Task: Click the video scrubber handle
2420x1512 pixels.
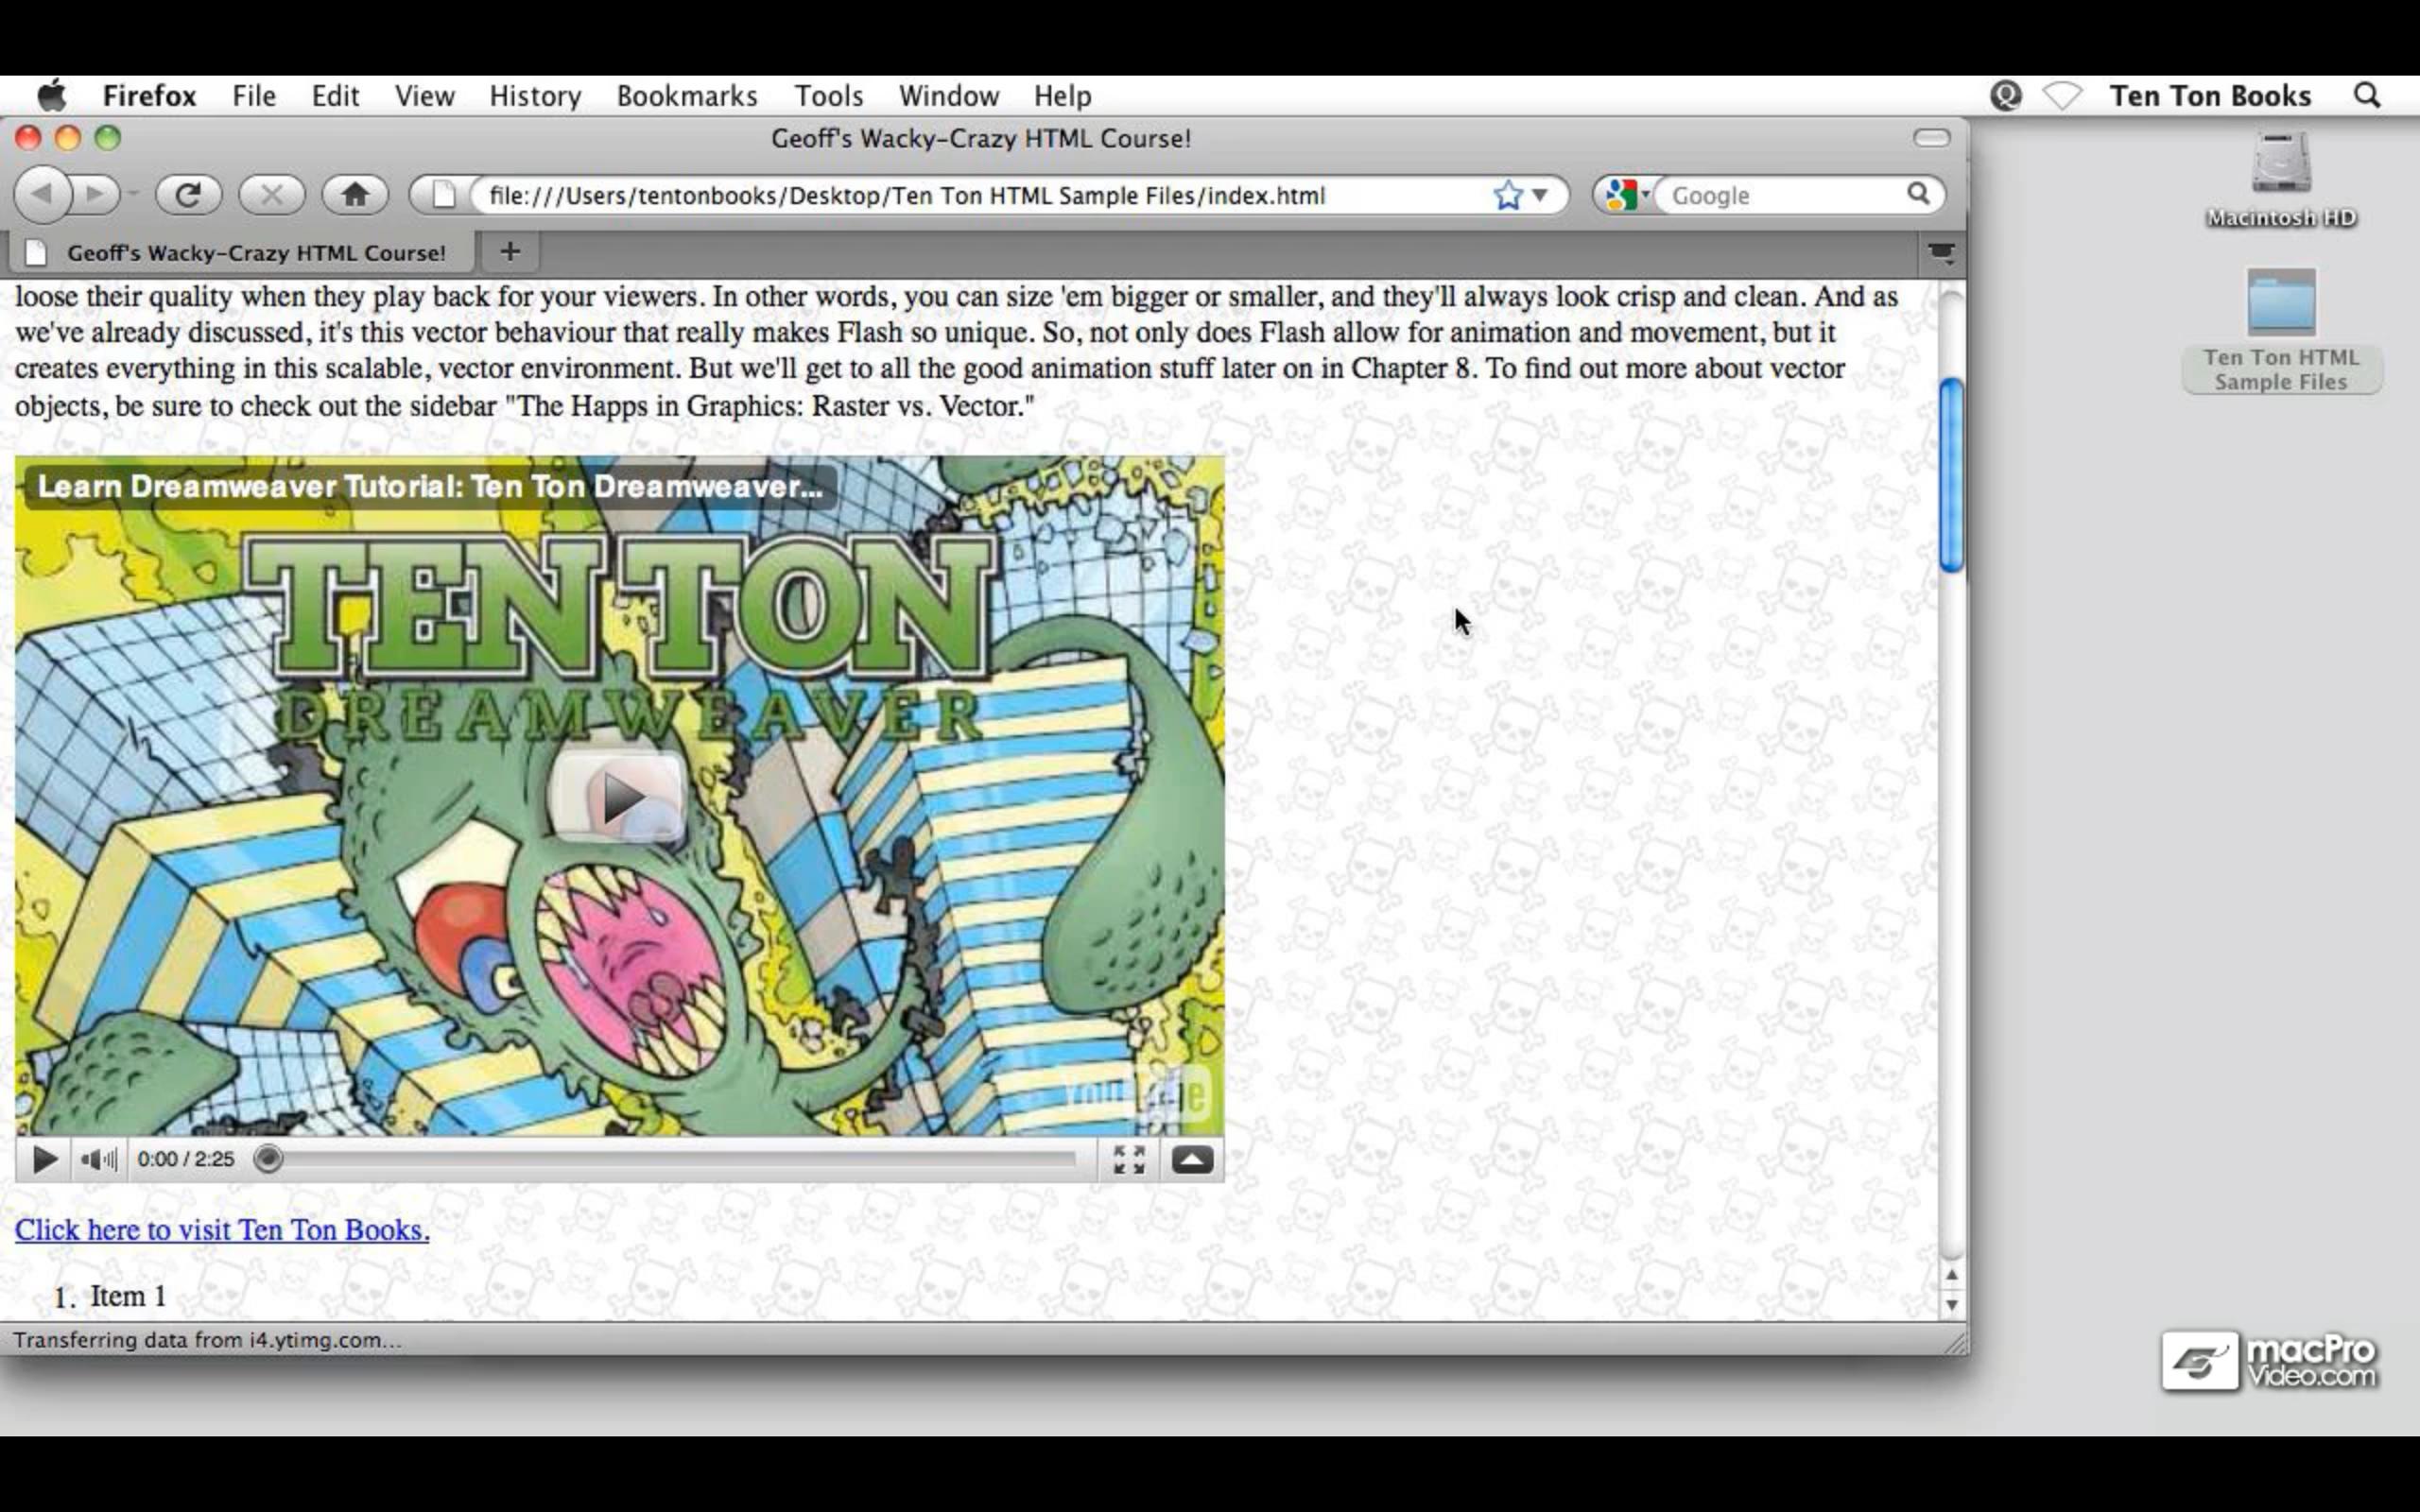Action: point(268,1160)
